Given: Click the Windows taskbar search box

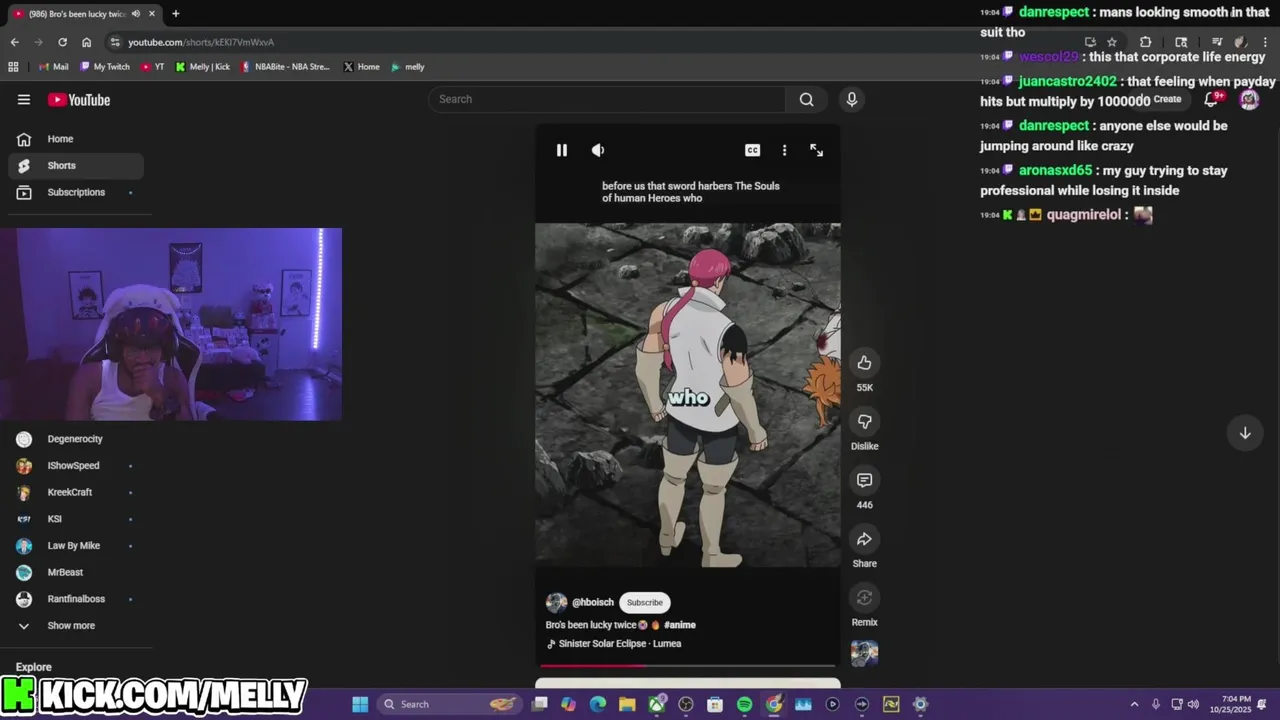Looking at the screenshot, I should (x=450, y=704).
